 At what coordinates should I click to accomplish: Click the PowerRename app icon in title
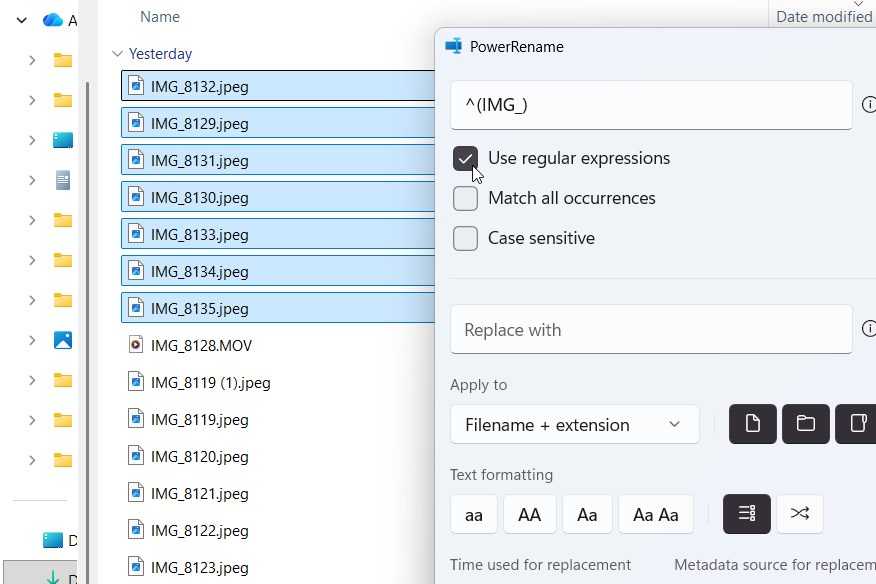454,46
